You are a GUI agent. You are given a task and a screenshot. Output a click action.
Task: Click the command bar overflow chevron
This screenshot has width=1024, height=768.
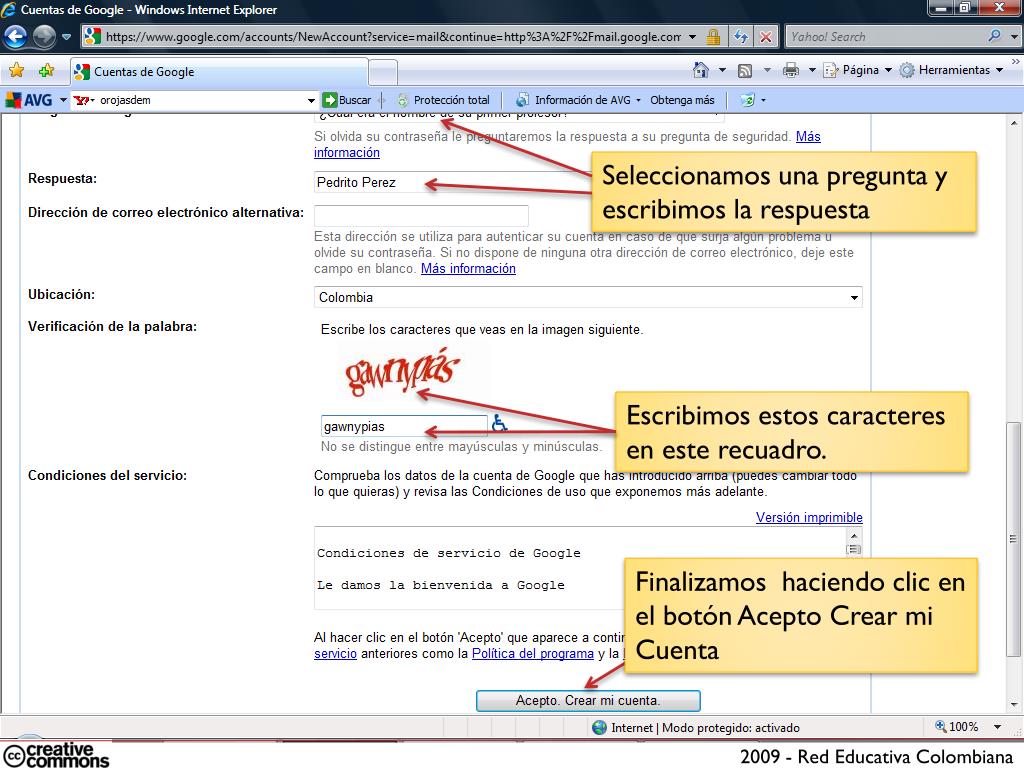[x=1016, y=62]
